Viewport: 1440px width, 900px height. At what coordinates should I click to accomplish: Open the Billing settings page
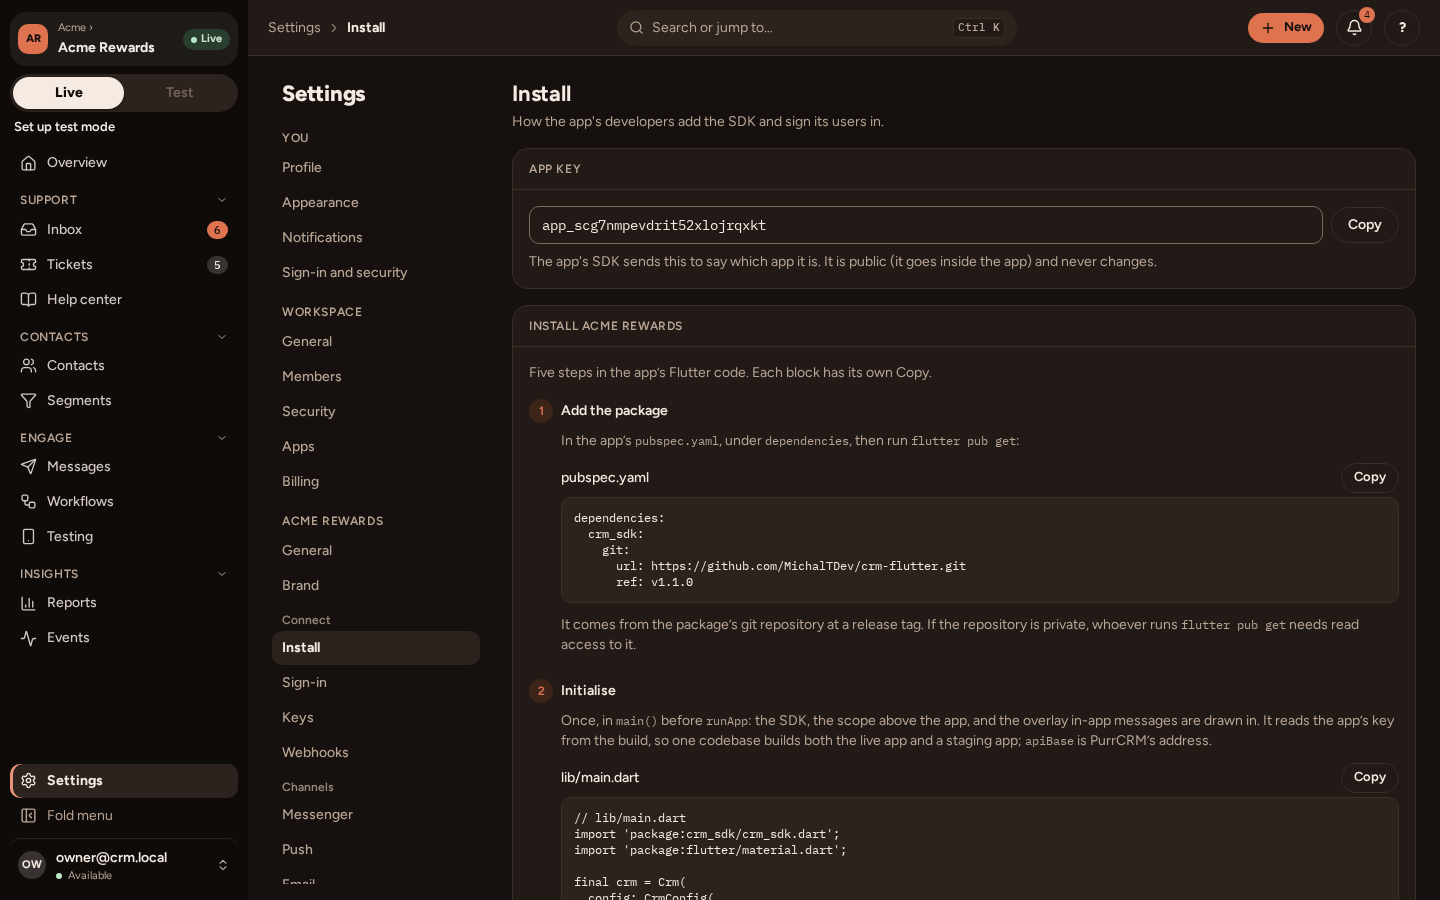point(376,482)
